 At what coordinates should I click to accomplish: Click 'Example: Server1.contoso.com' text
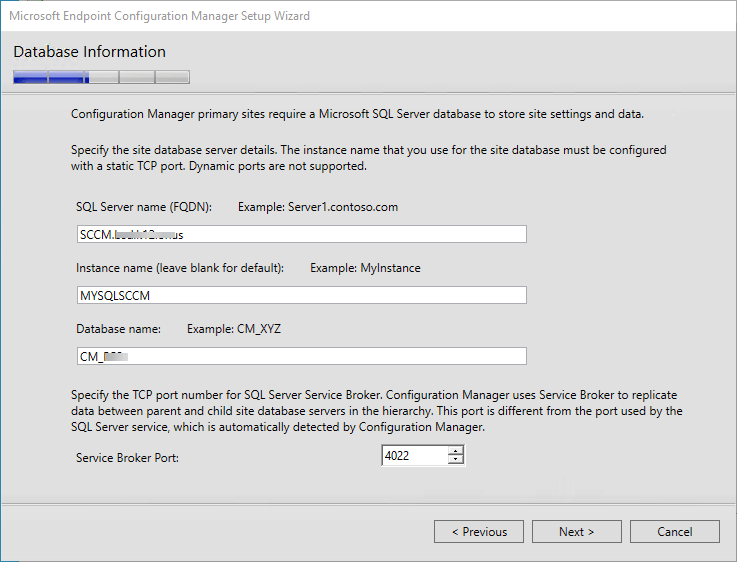point(318,207)
